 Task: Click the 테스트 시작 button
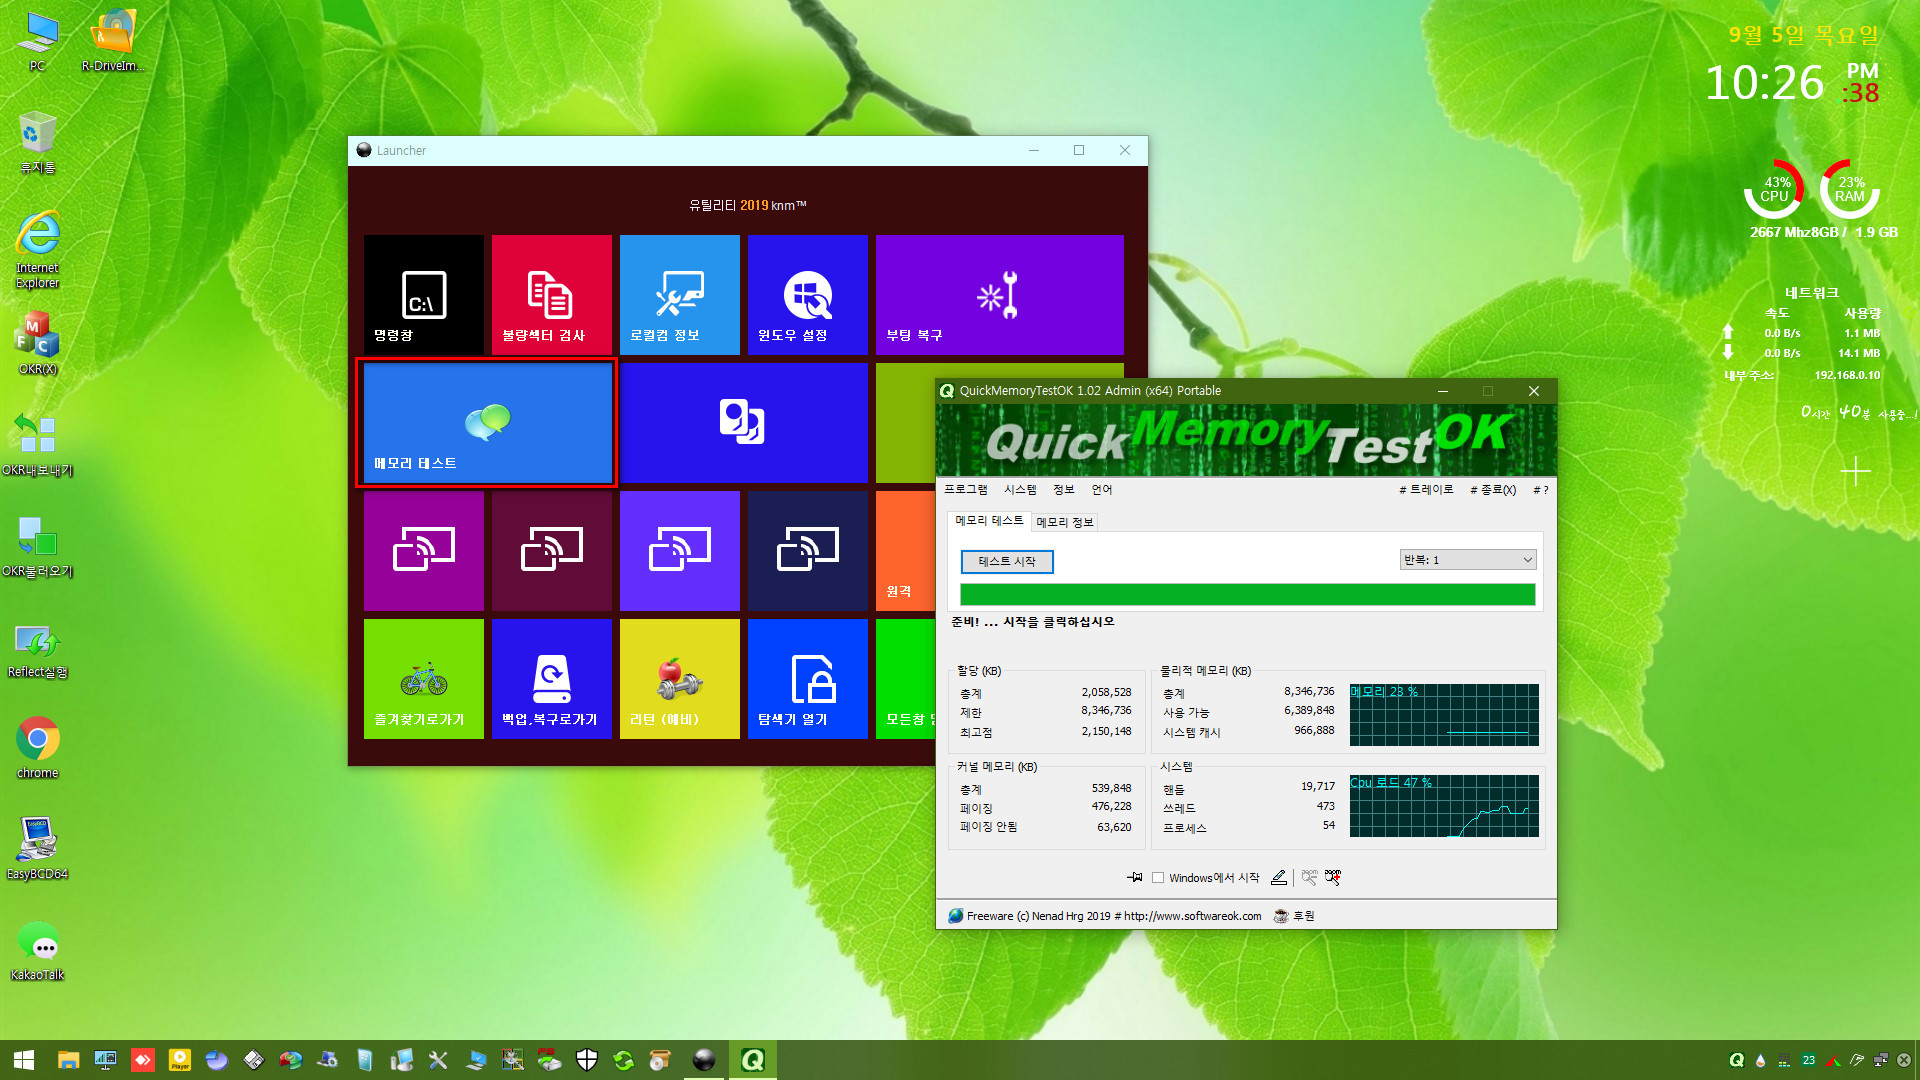(x=1007, y=562)
